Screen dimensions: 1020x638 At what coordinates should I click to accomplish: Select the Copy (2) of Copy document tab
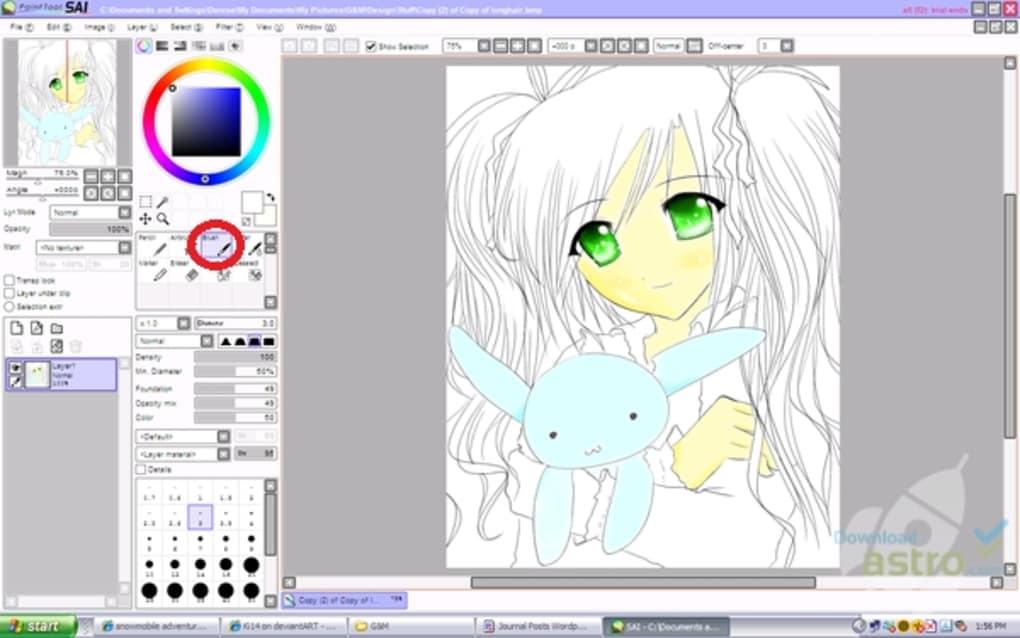click(344, 600)
